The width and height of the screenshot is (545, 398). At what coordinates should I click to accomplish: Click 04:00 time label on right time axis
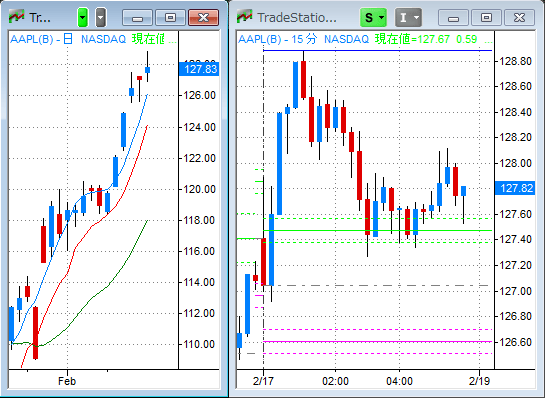point(399,381)
